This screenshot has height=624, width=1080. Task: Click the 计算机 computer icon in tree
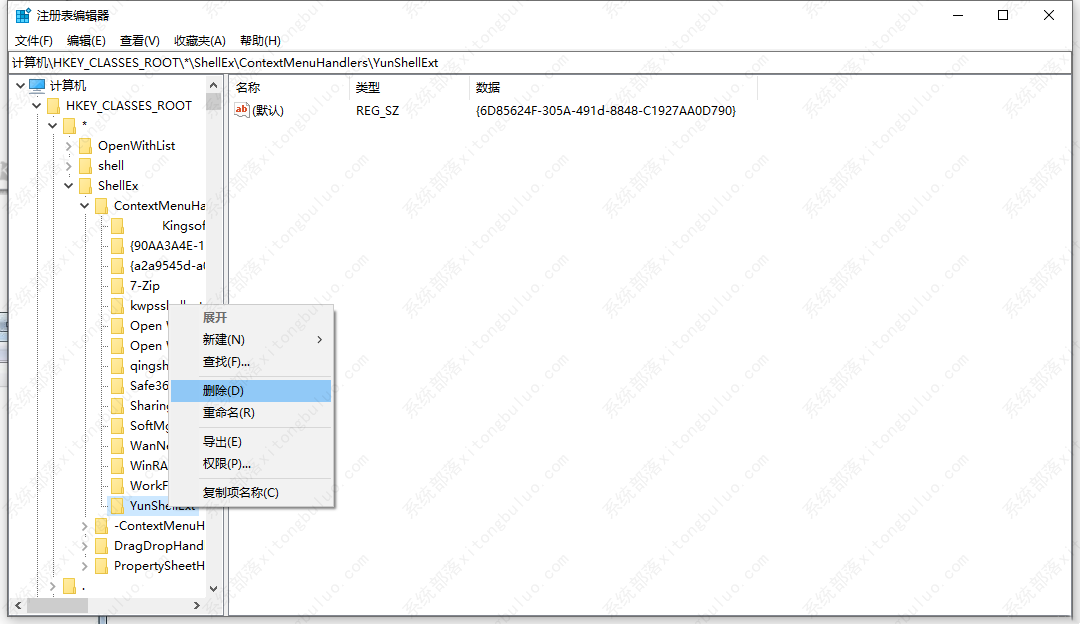(x=37, y=86)
